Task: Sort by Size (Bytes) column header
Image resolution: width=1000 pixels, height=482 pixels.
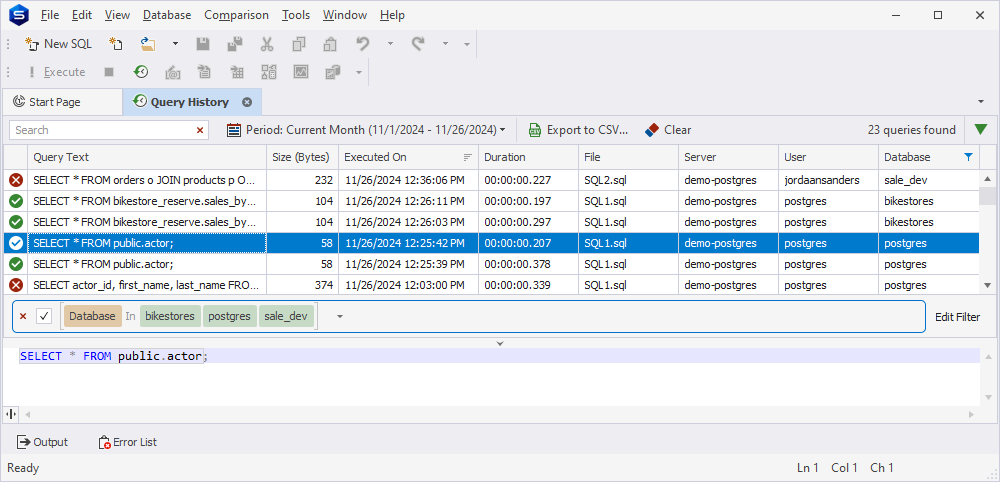Action: 302,157
